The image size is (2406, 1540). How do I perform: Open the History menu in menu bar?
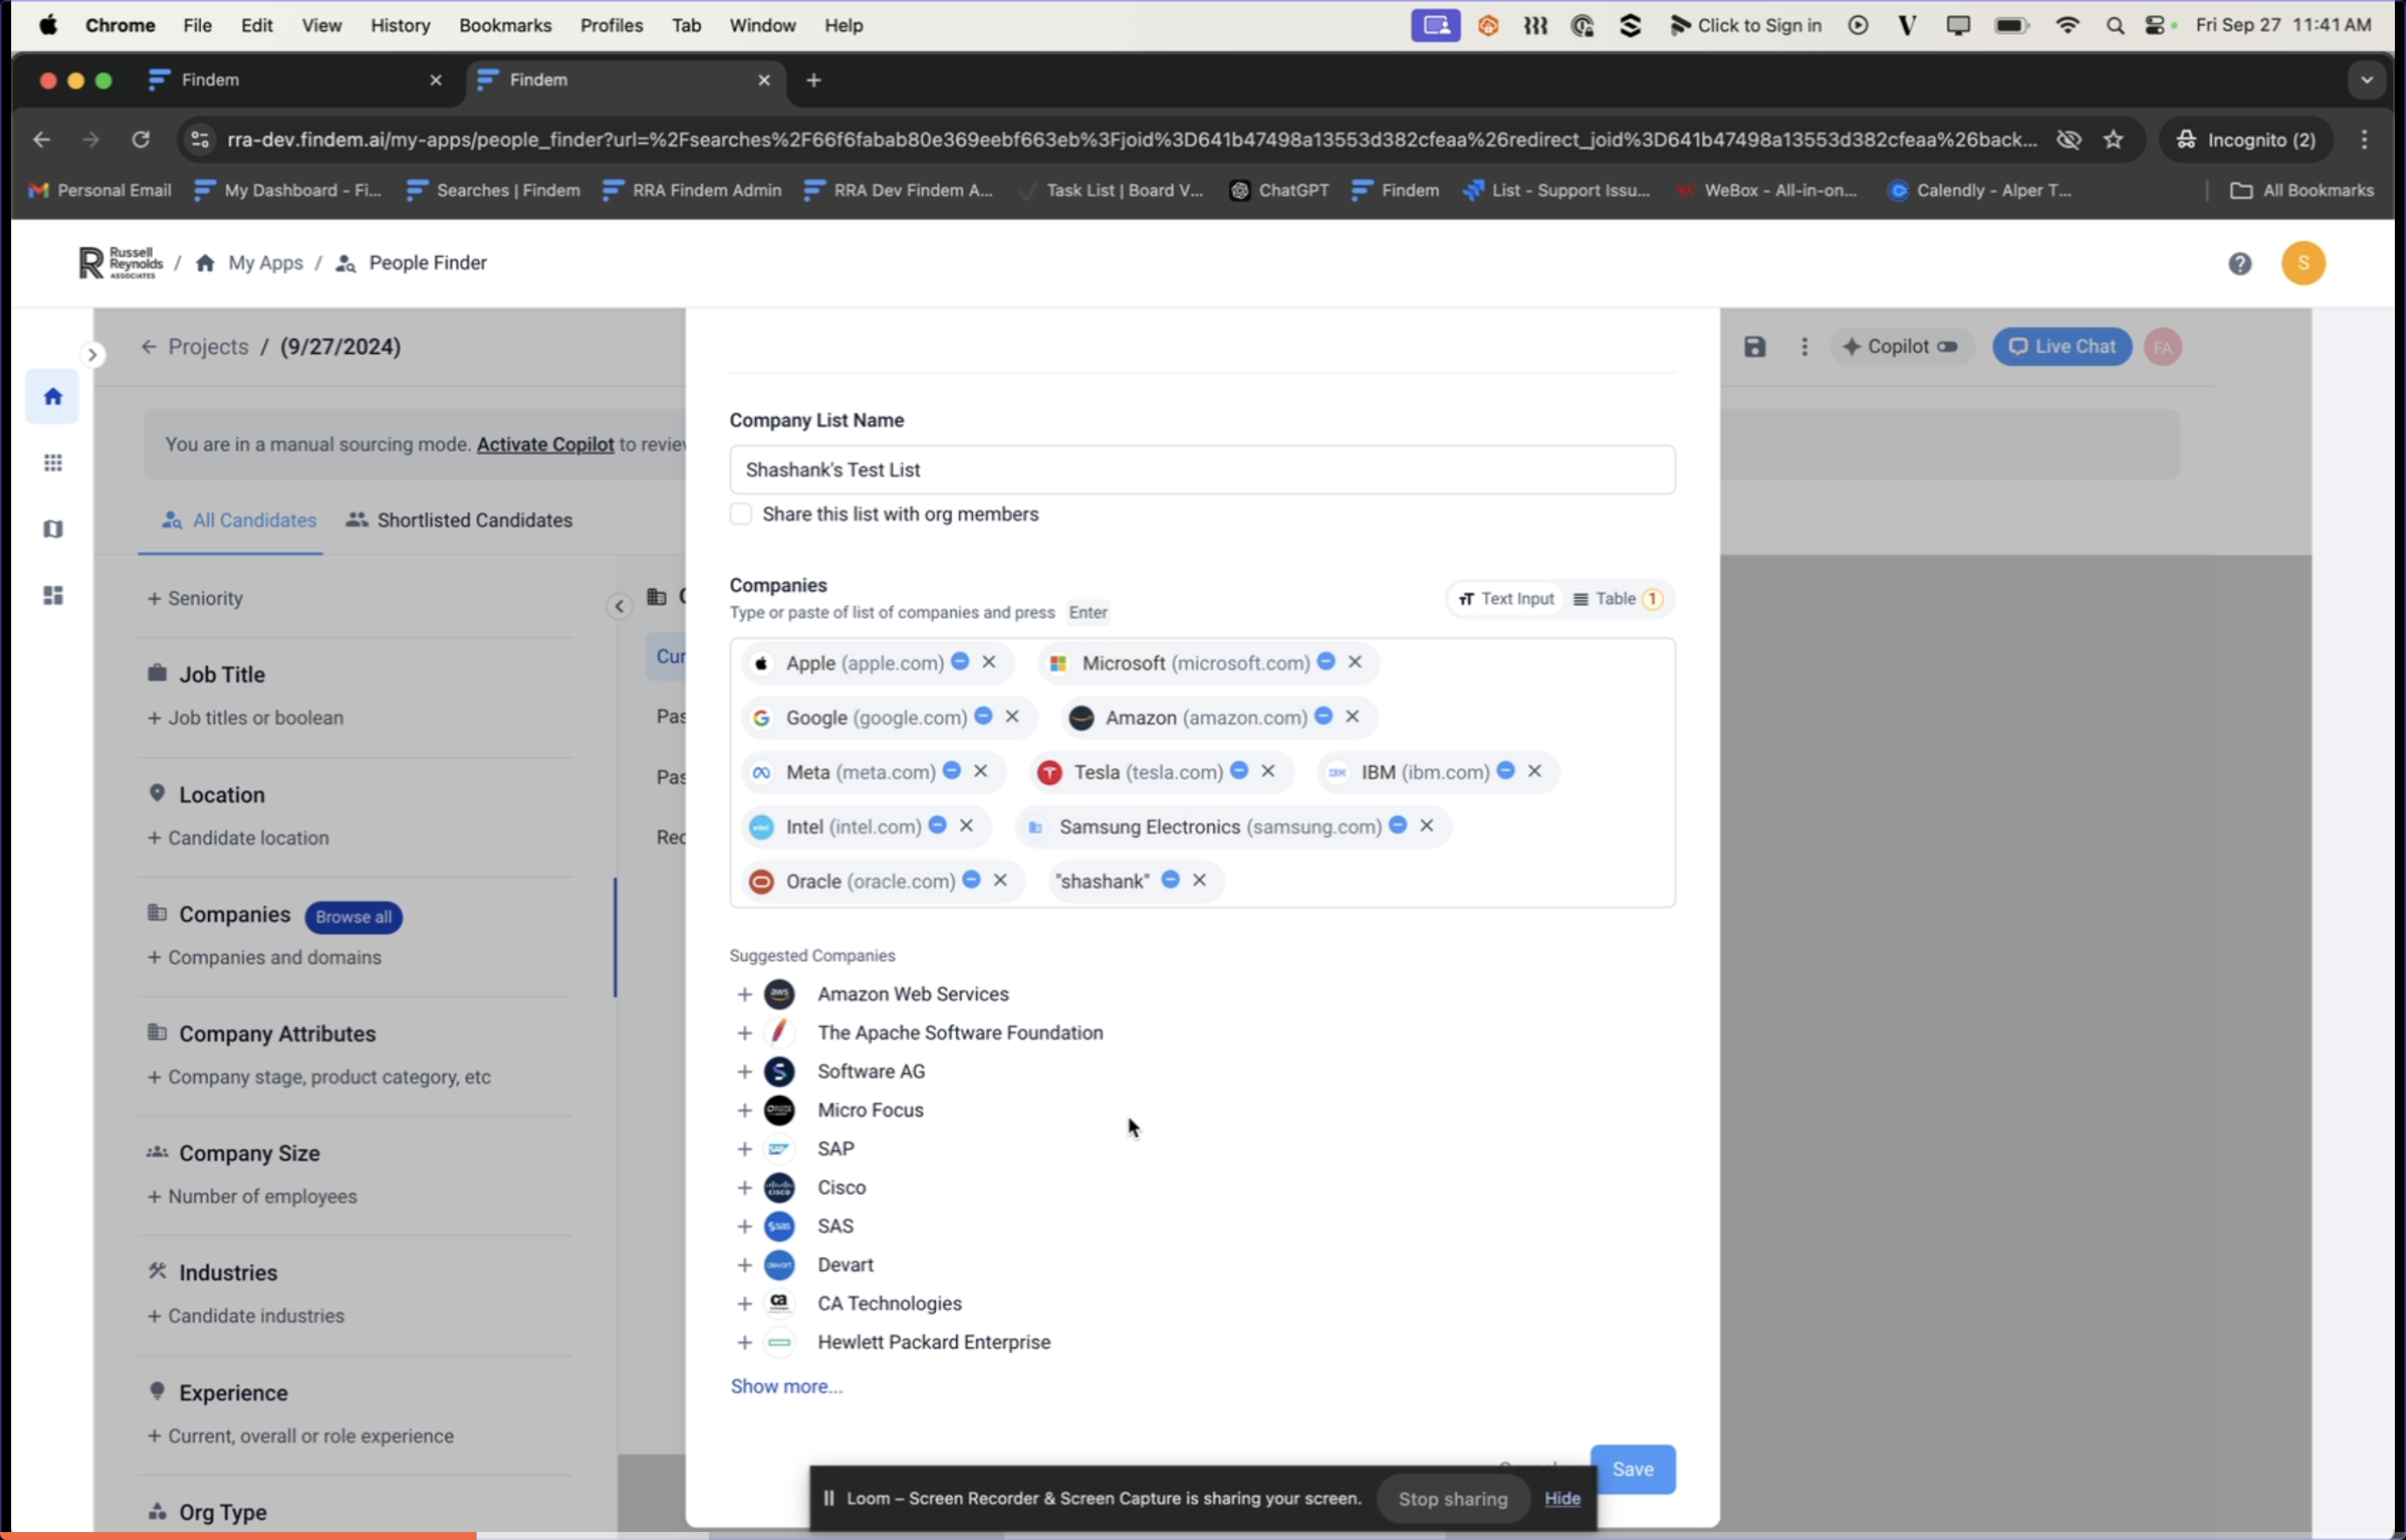pos(400,25)
